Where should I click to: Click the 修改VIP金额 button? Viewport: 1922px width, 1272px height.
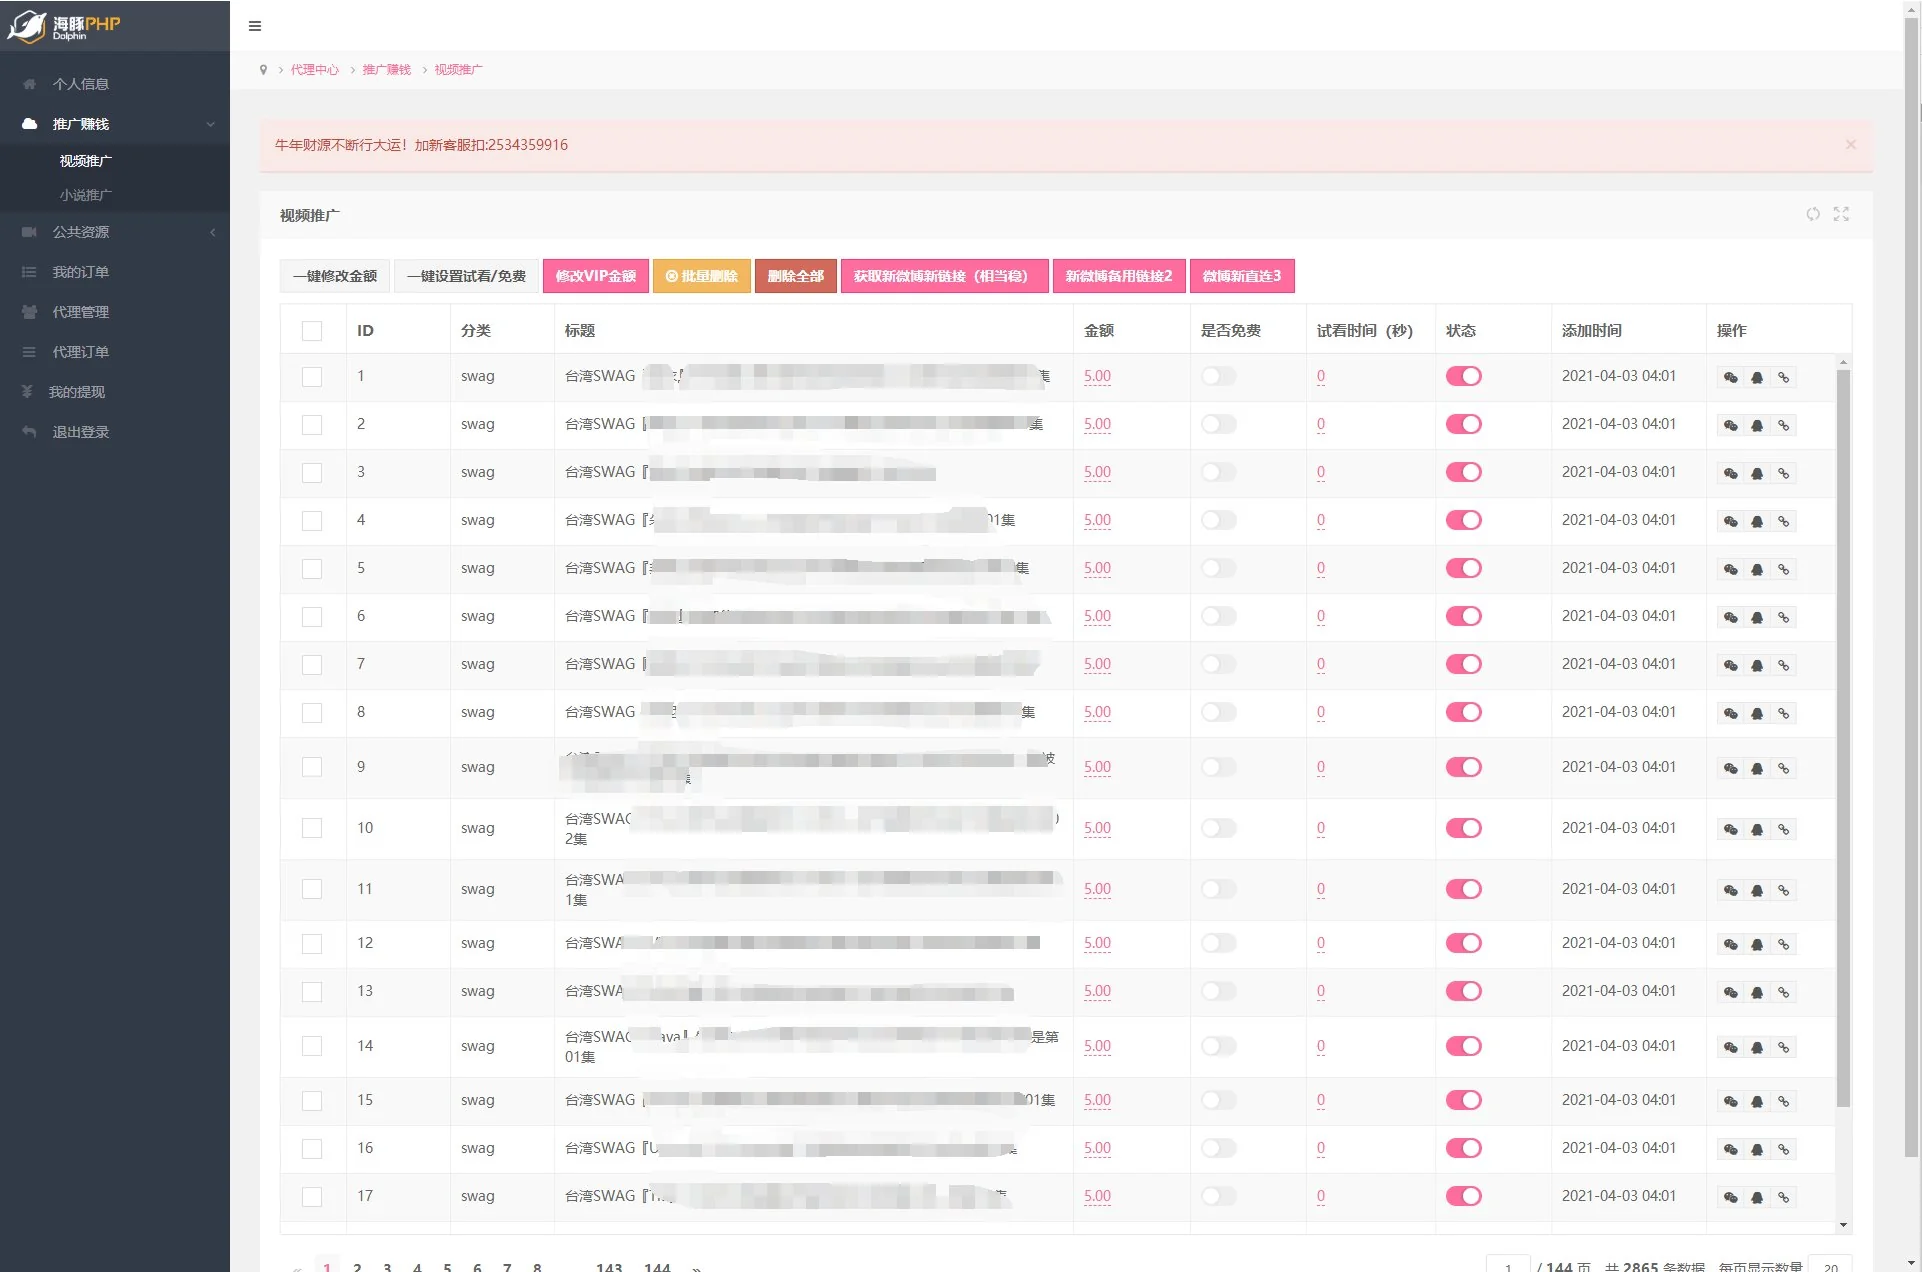click(x=596, y=276)
